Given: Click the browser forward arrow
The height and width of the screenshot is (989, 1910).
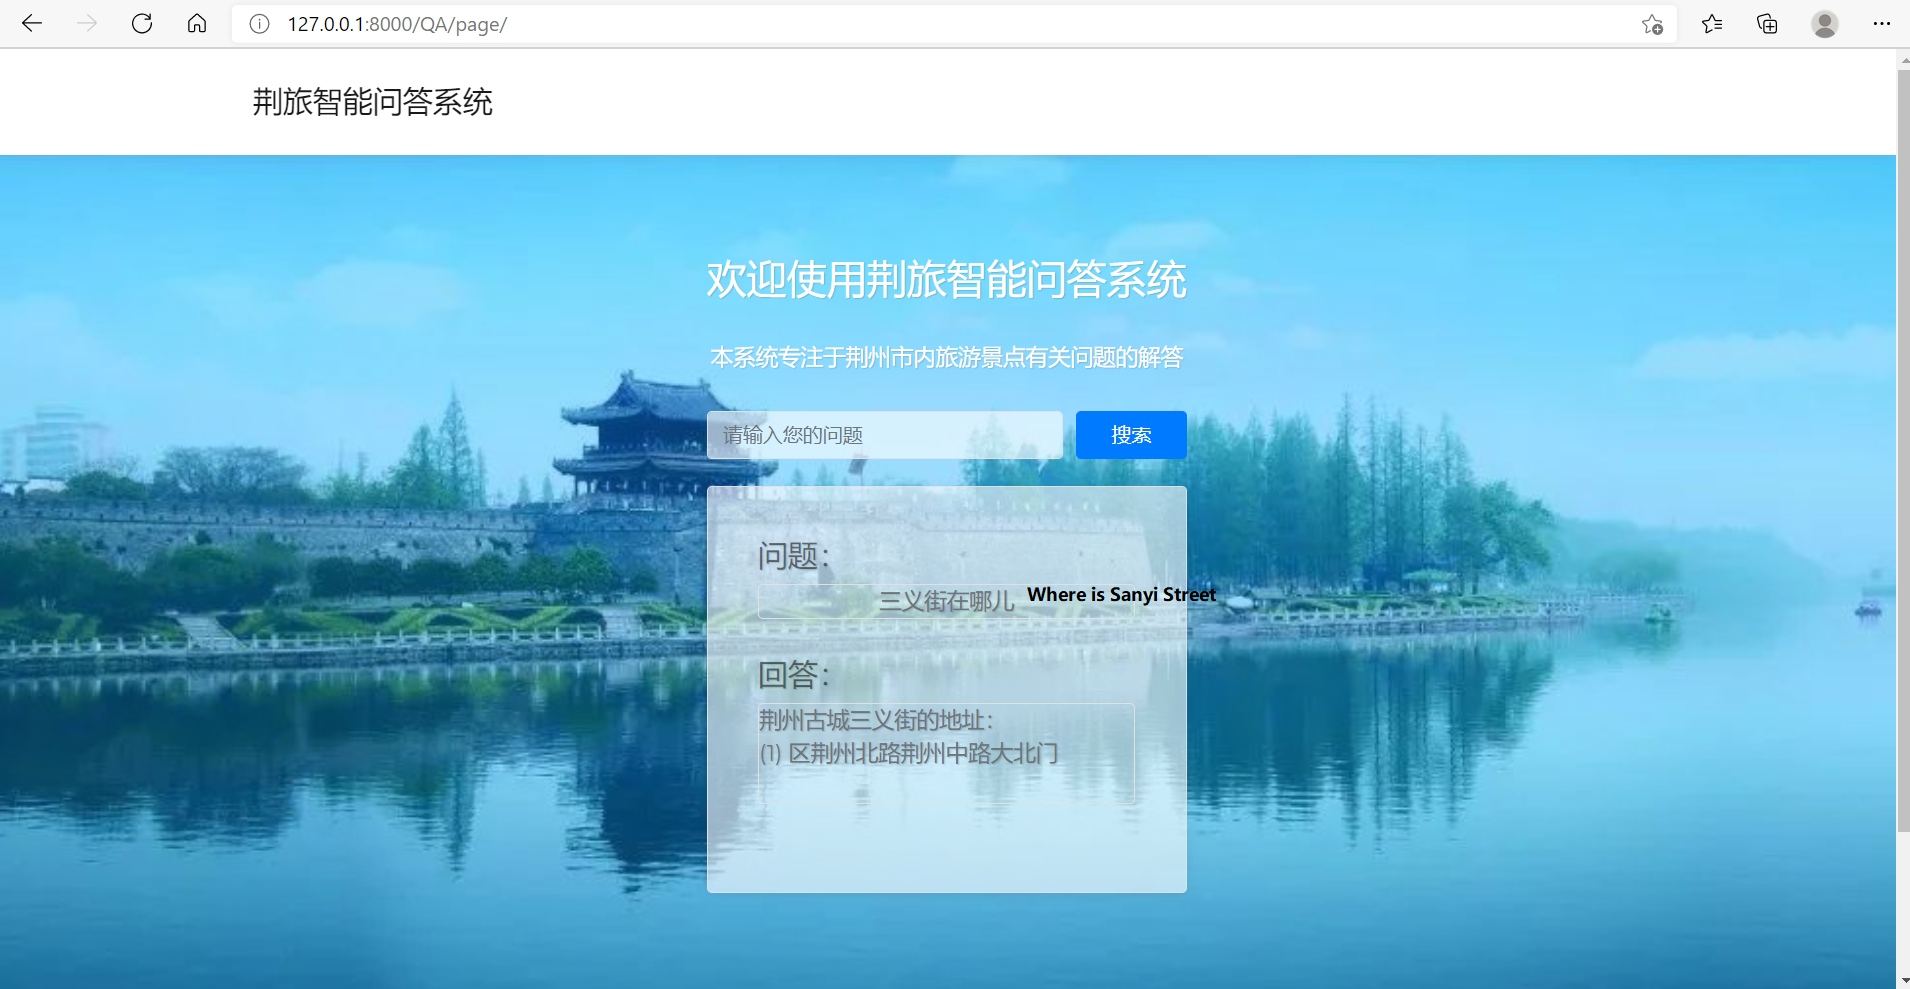Looking at the screenshot, I should click(x=87, y=24).
